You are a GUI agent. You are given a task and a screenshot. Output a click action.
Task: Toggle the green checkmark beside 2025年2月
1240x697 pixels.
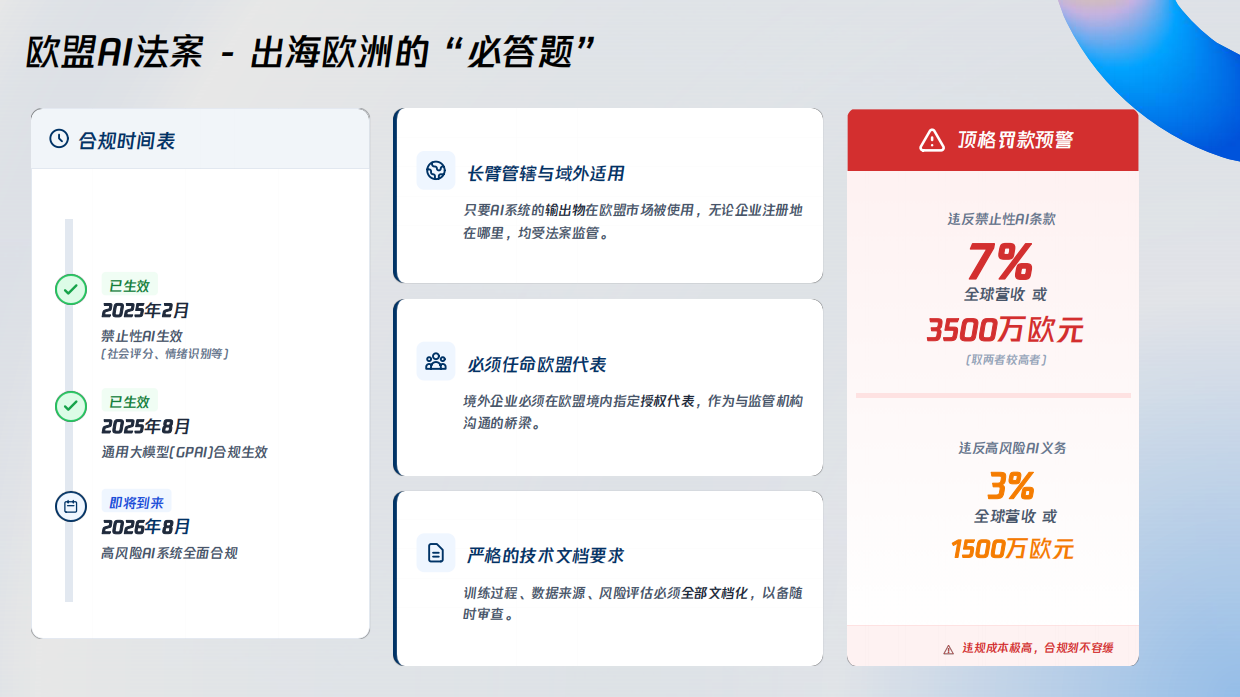69,291
